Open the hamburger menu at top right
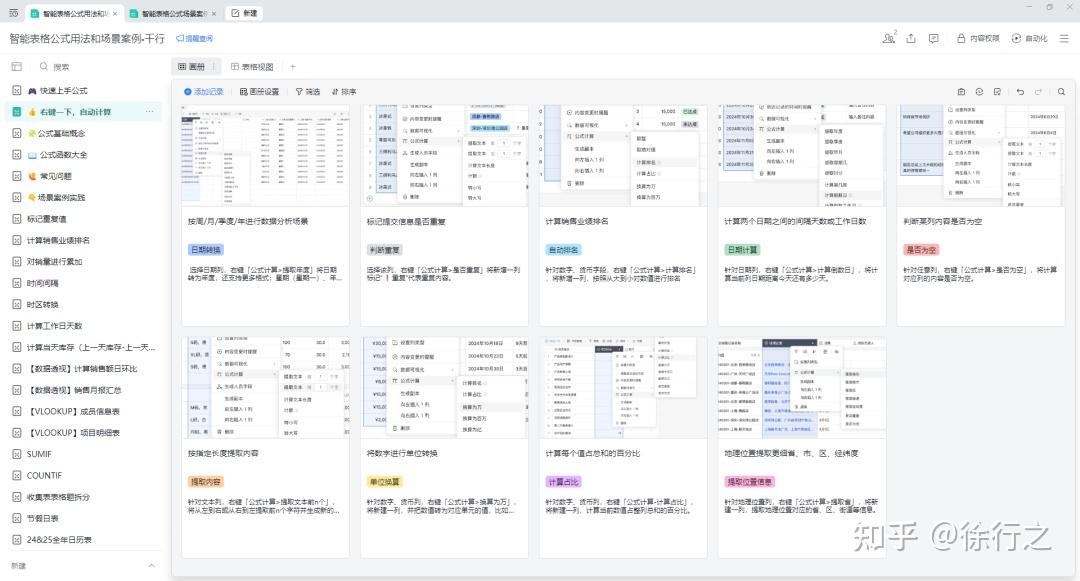 [1064, 39]
